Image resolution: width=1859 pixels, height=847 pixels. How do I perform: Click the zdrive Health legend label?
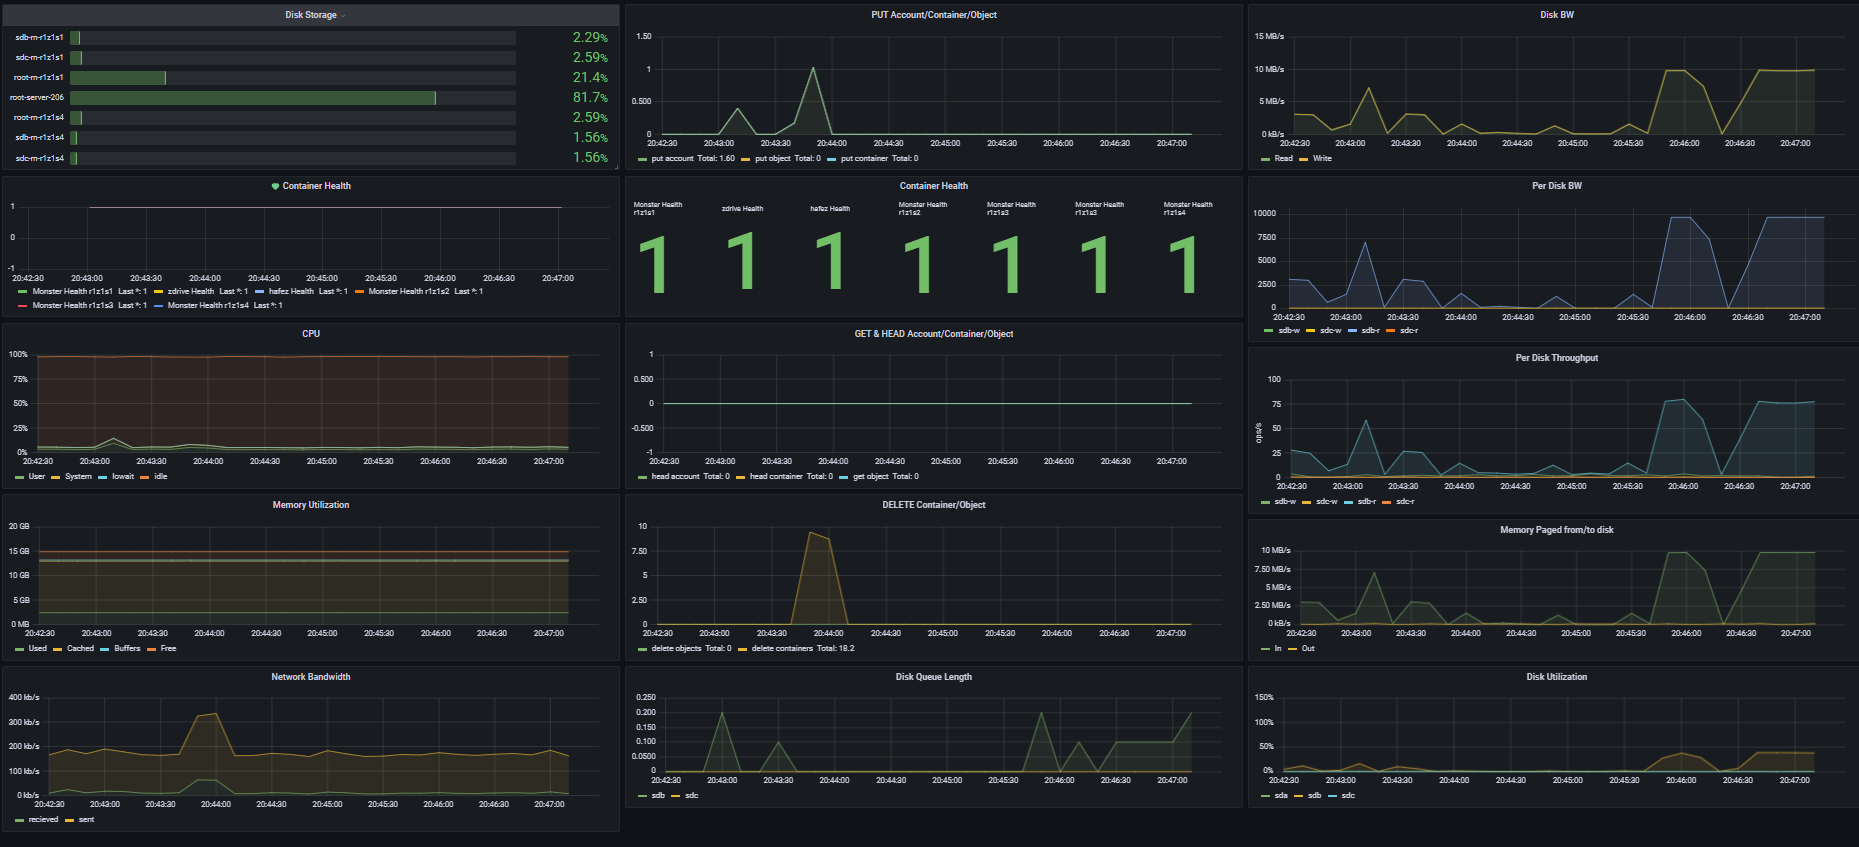tap(190, 292)
